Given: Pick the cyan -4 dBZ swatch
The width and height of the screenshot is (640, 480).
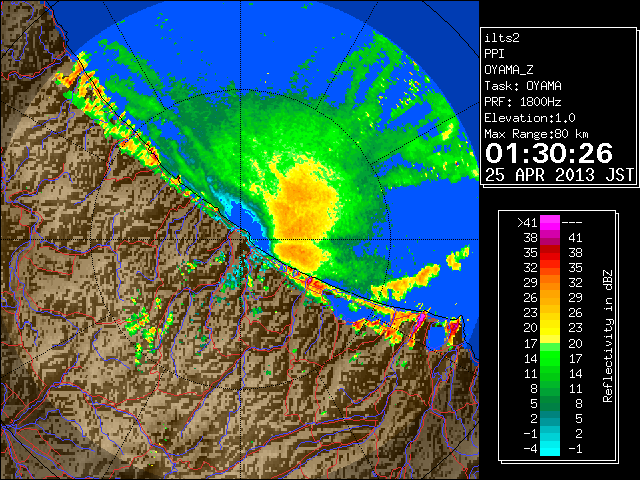Looking at the screenshot, I should (x=550, y=449).
